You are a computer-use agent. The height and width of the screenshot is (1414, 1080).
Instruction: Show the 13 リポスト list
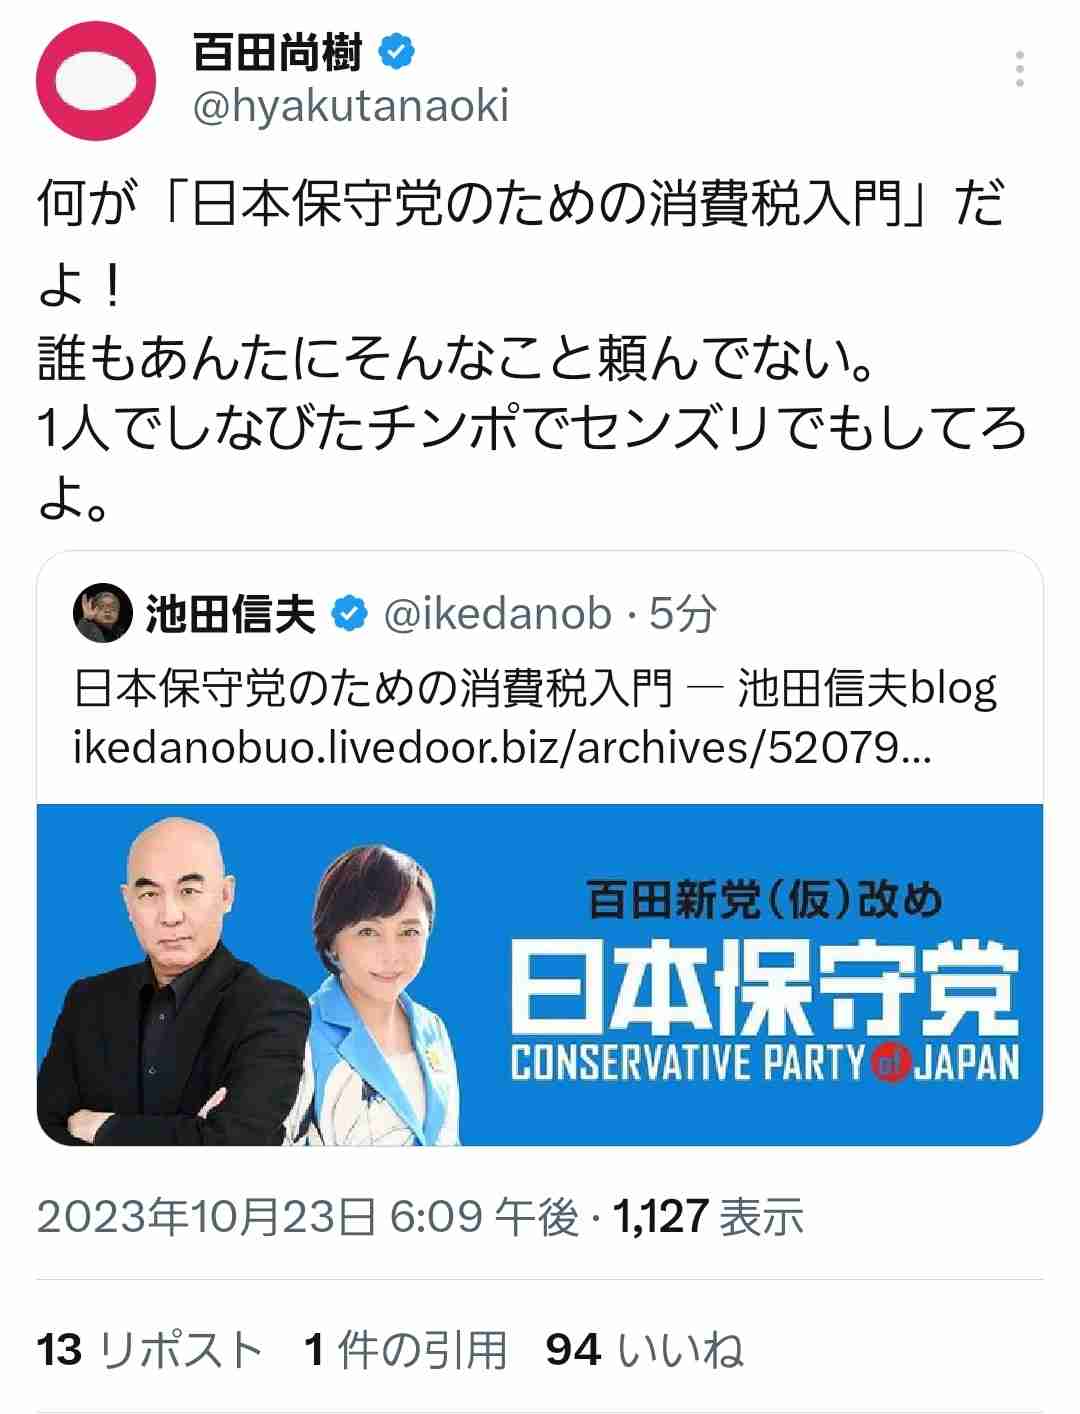(x=149, y=1350)
